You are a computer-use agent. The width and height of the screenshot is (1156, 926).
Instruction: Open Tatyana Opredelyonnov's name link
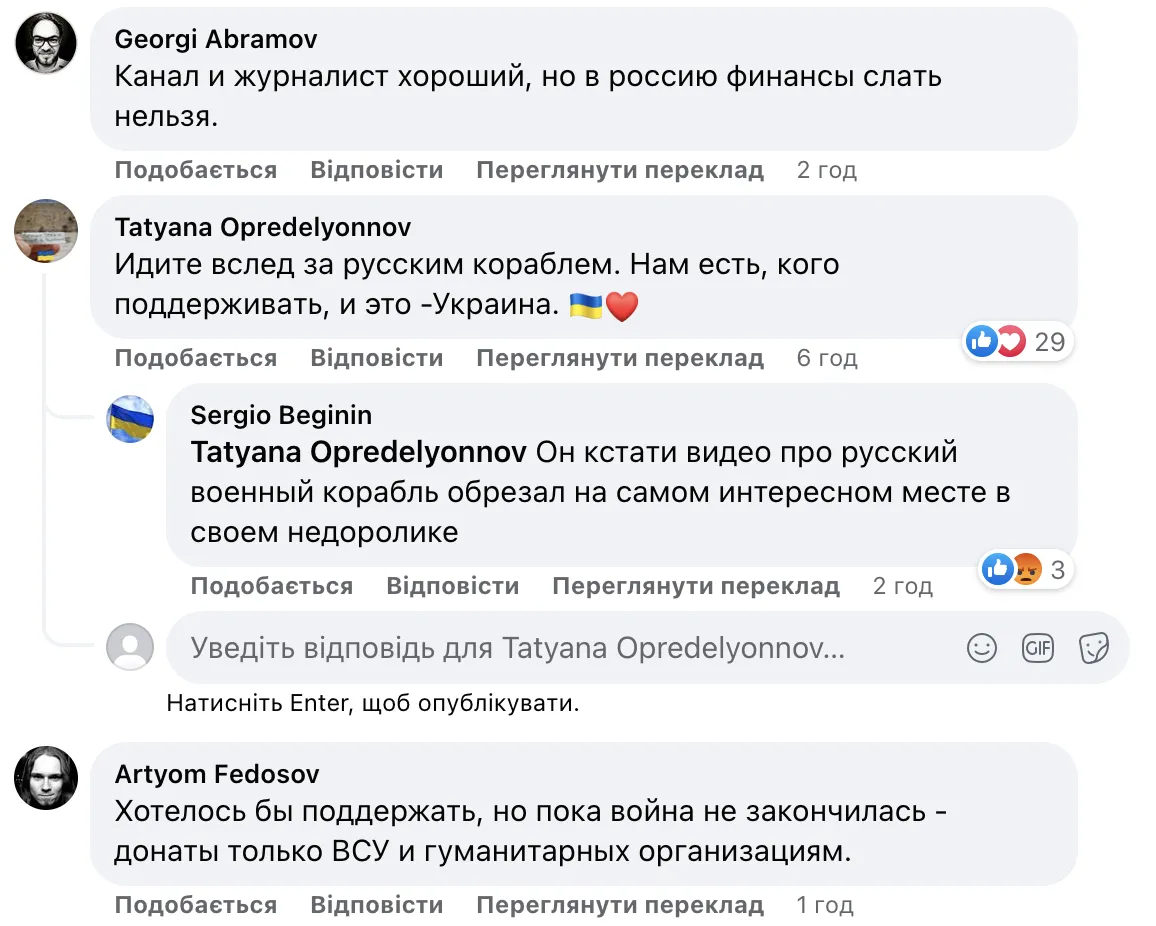pos(264,227)
